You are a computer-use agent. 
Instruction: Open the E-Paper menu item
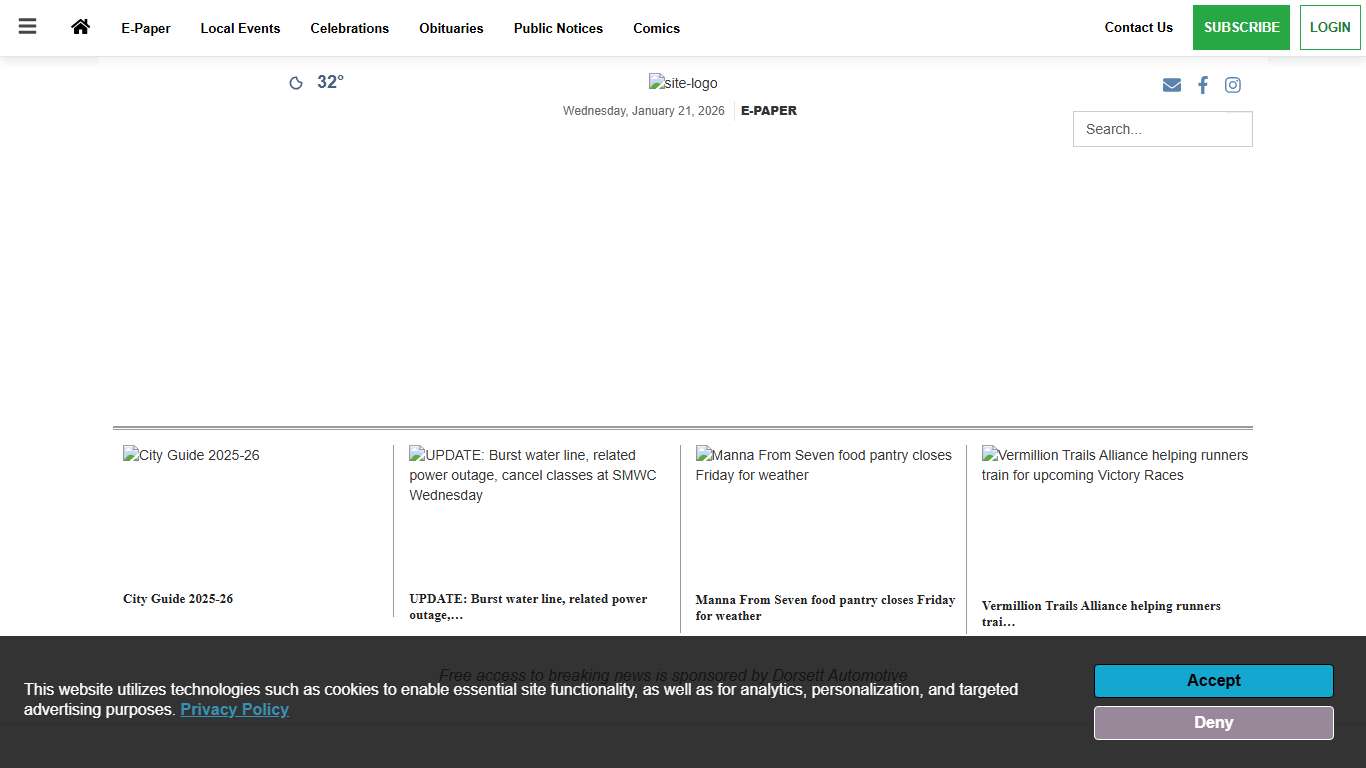[146, 28]
